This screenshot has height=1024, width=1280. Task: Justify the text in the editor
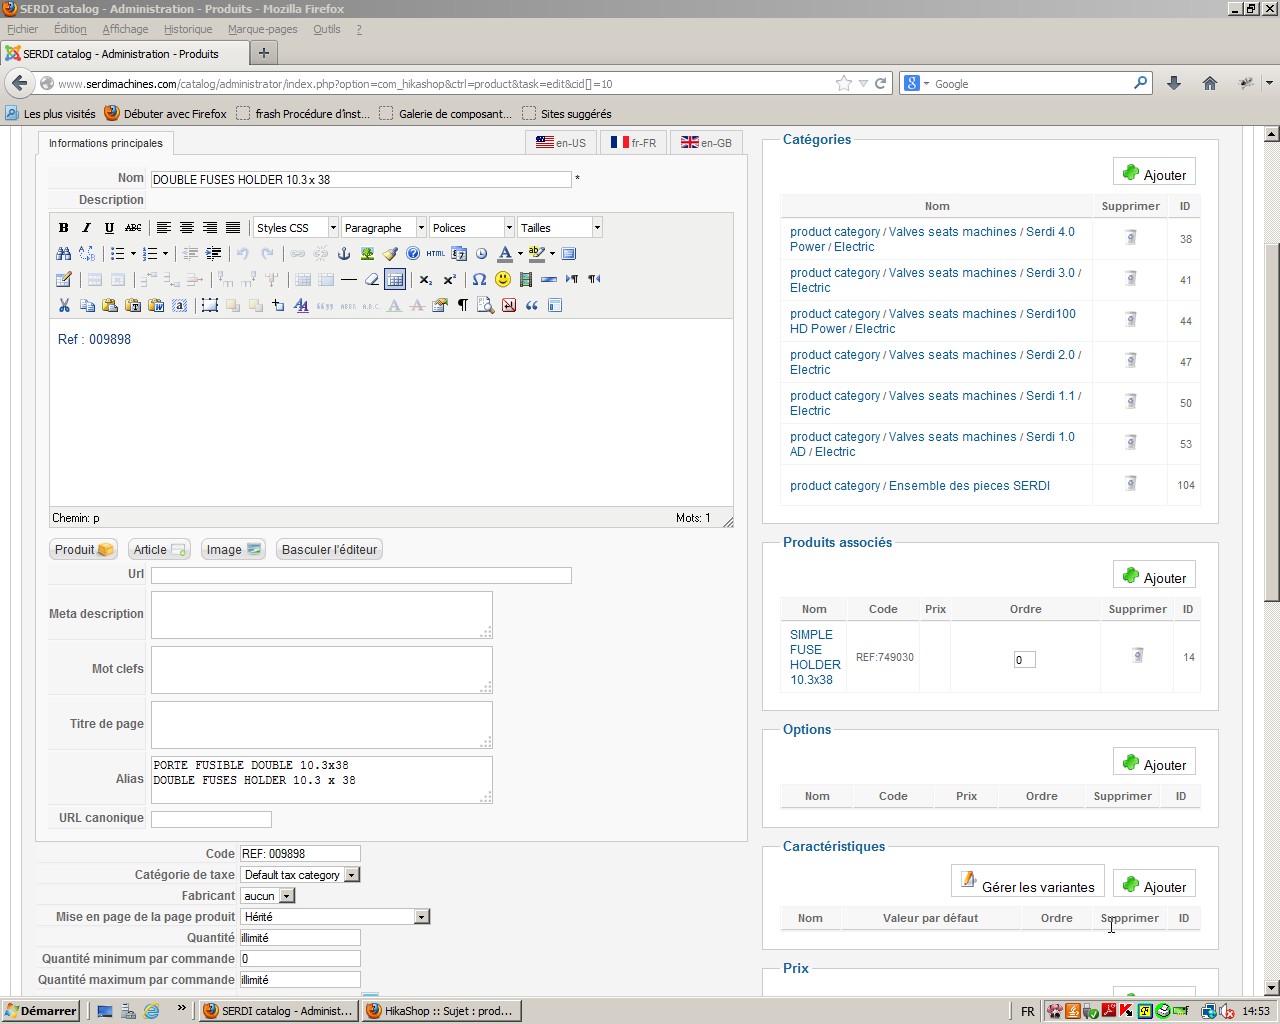click(233, 228)
